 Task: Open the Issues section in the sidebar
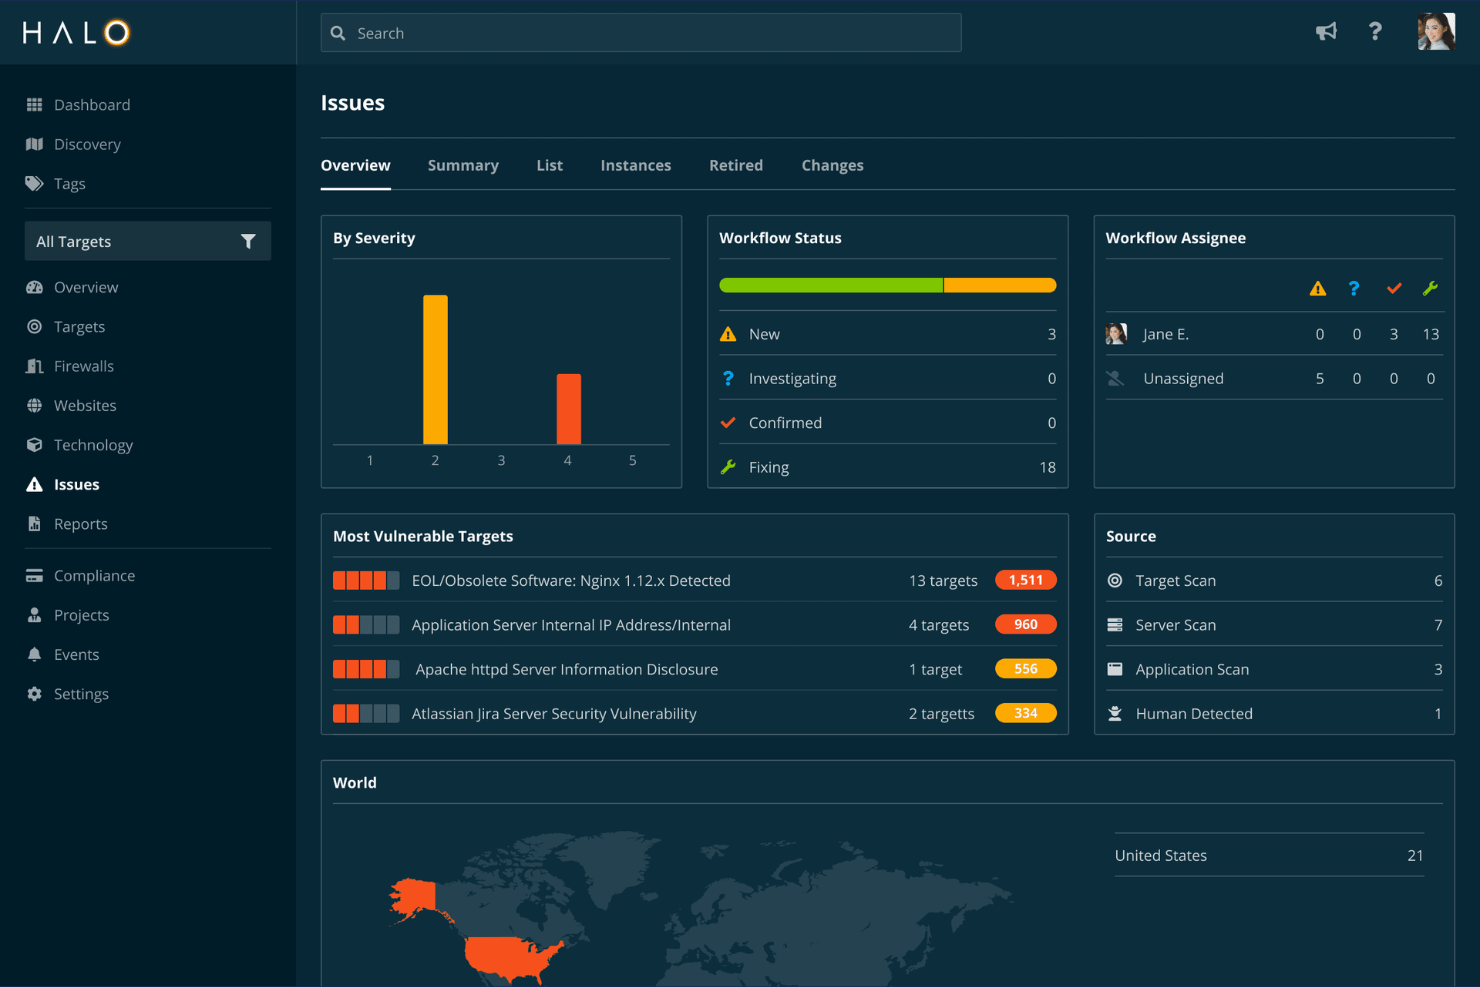(x=75, y=484)
